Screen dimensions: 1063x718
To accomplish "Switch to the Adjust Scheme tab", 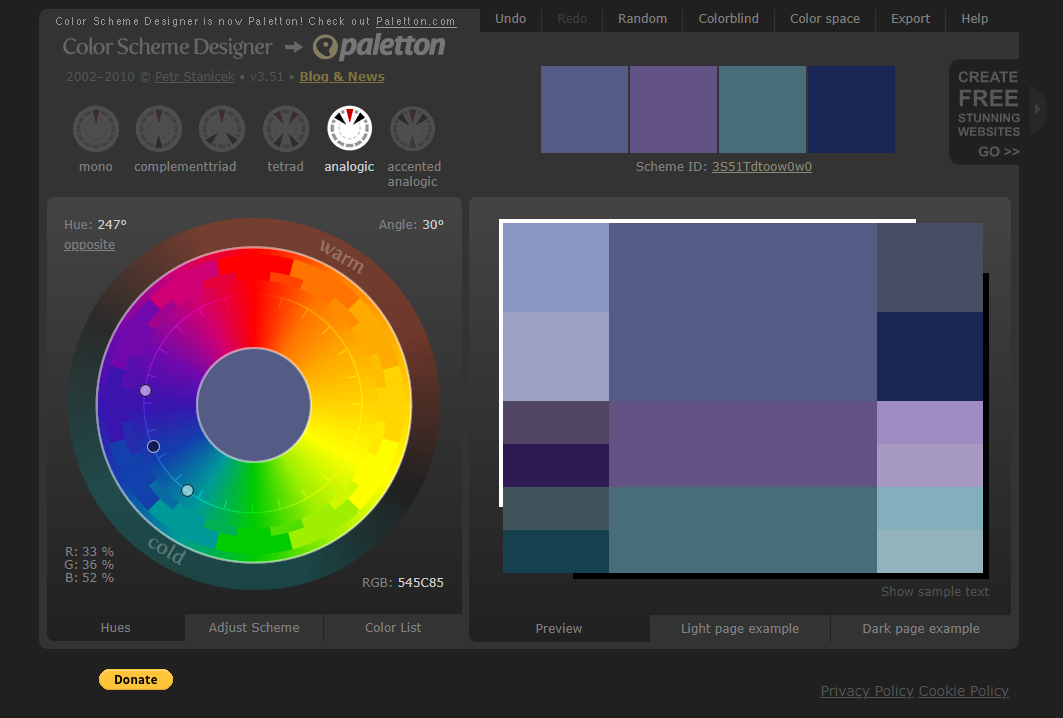I will tap(254, 628).
